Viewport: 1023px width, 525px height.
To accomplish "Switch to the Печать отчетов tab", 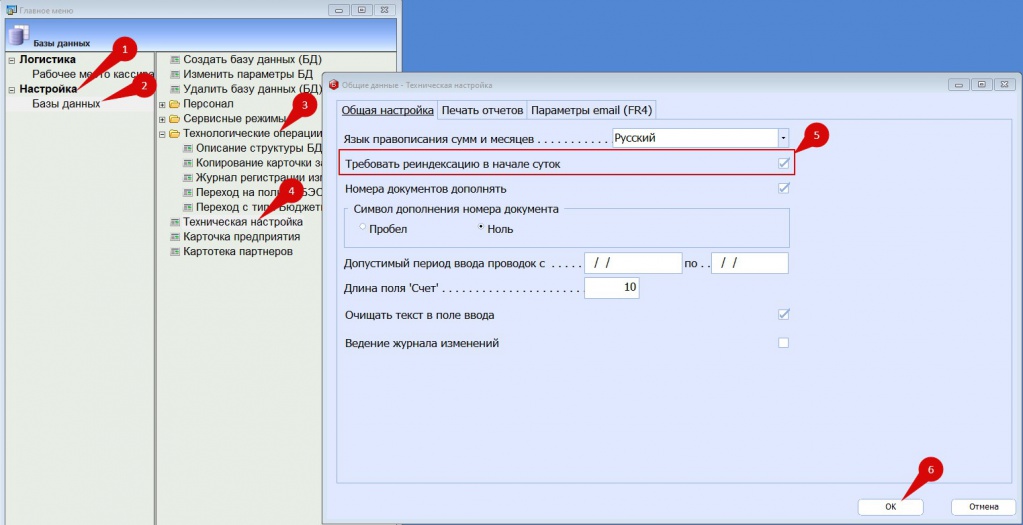I will click(x=482, y=110).
